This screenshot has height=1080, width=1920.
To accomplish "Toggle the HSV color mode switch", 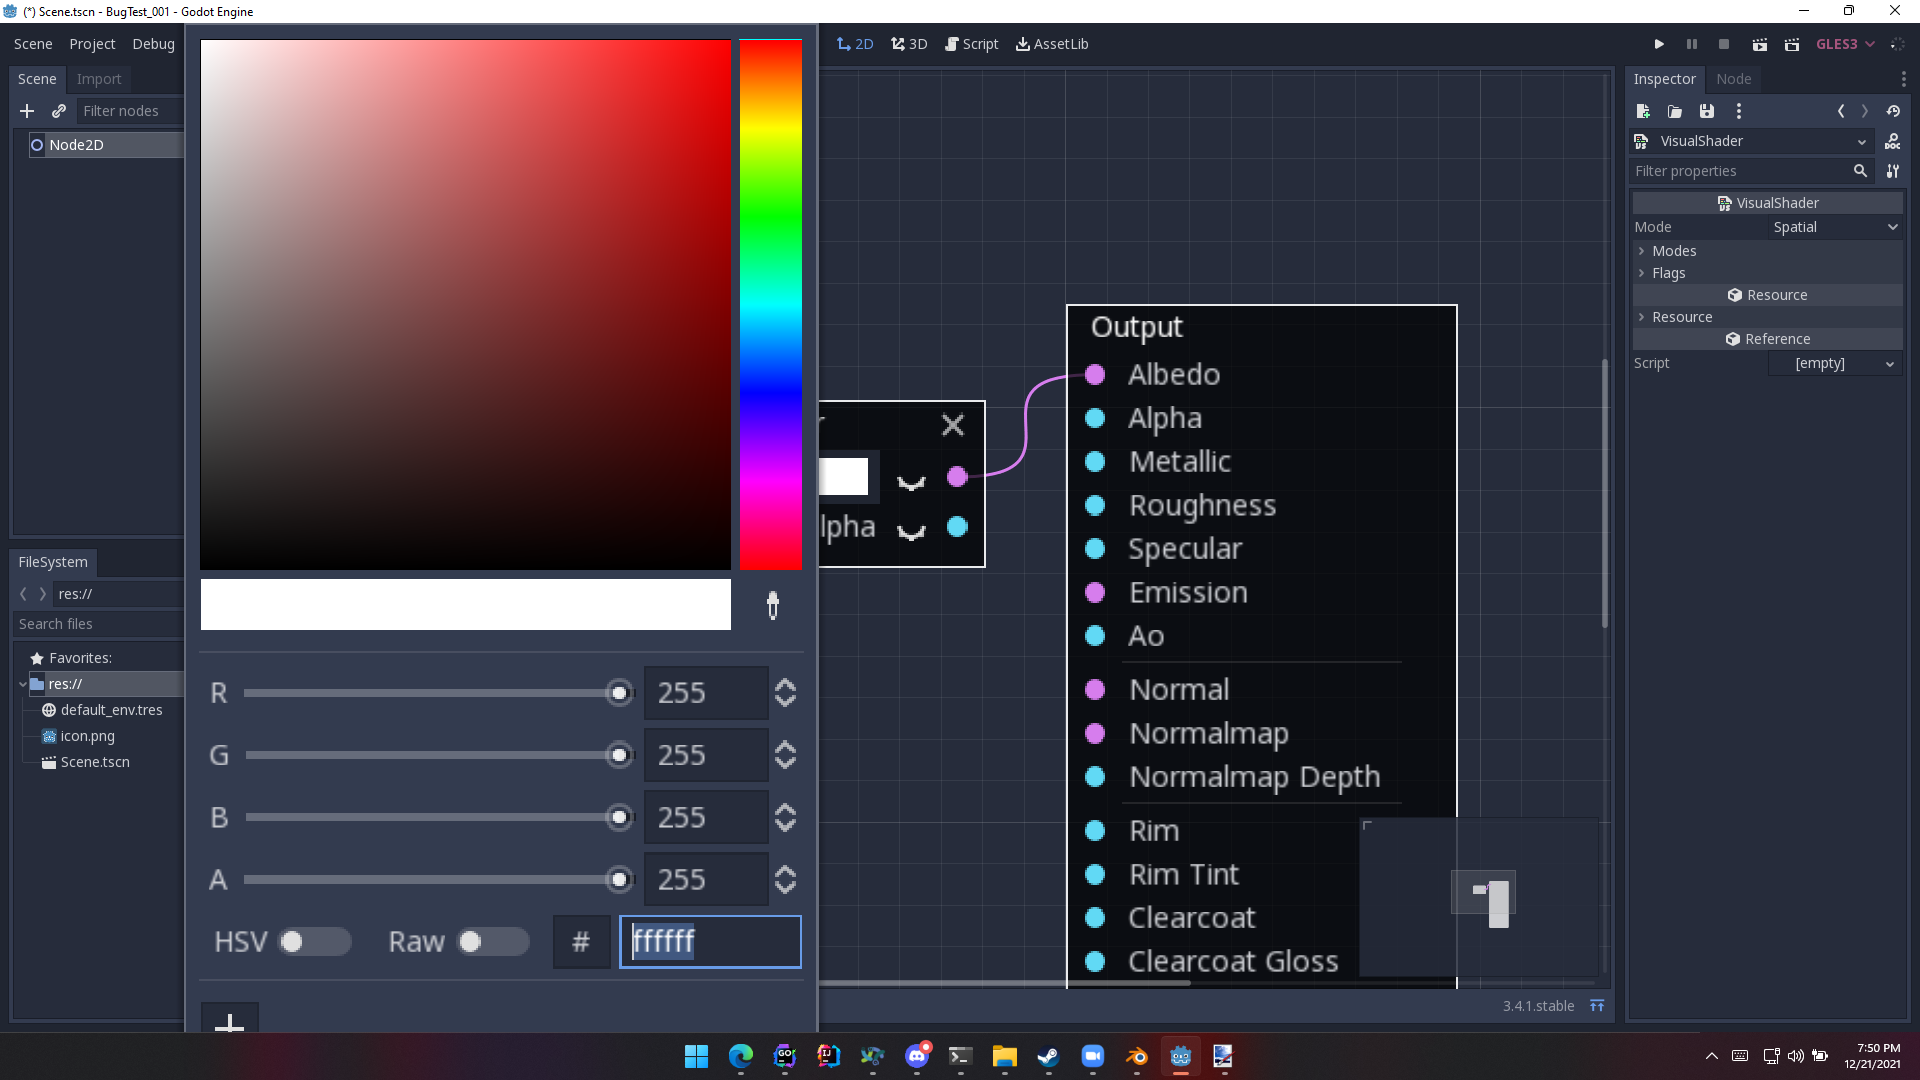I will [x=314, y=941].
